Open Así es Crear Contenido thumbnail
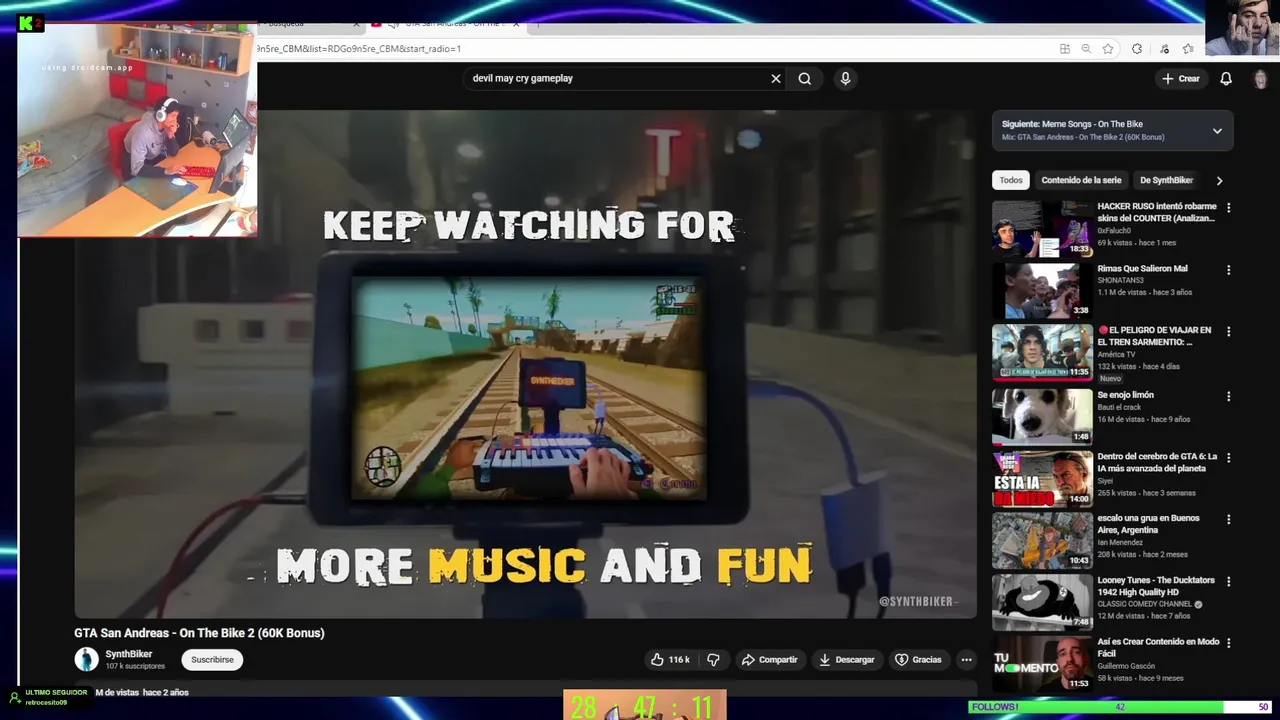Image resolution: width=1280 pixels, height=720 pixels. (x=1042, y=663)
